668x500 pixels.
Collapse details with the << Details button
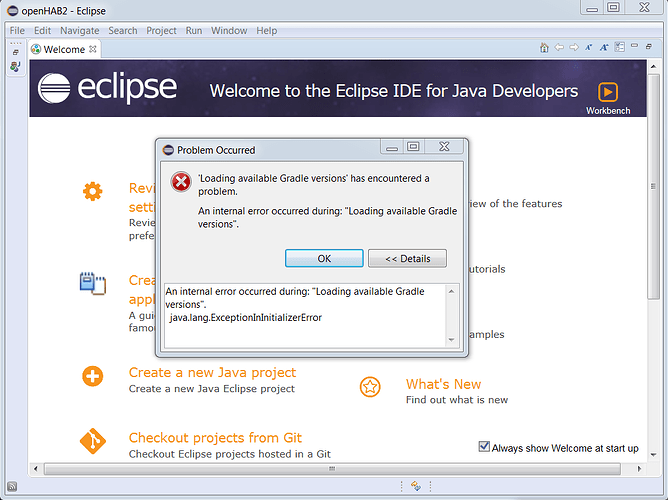pos(407,259)
